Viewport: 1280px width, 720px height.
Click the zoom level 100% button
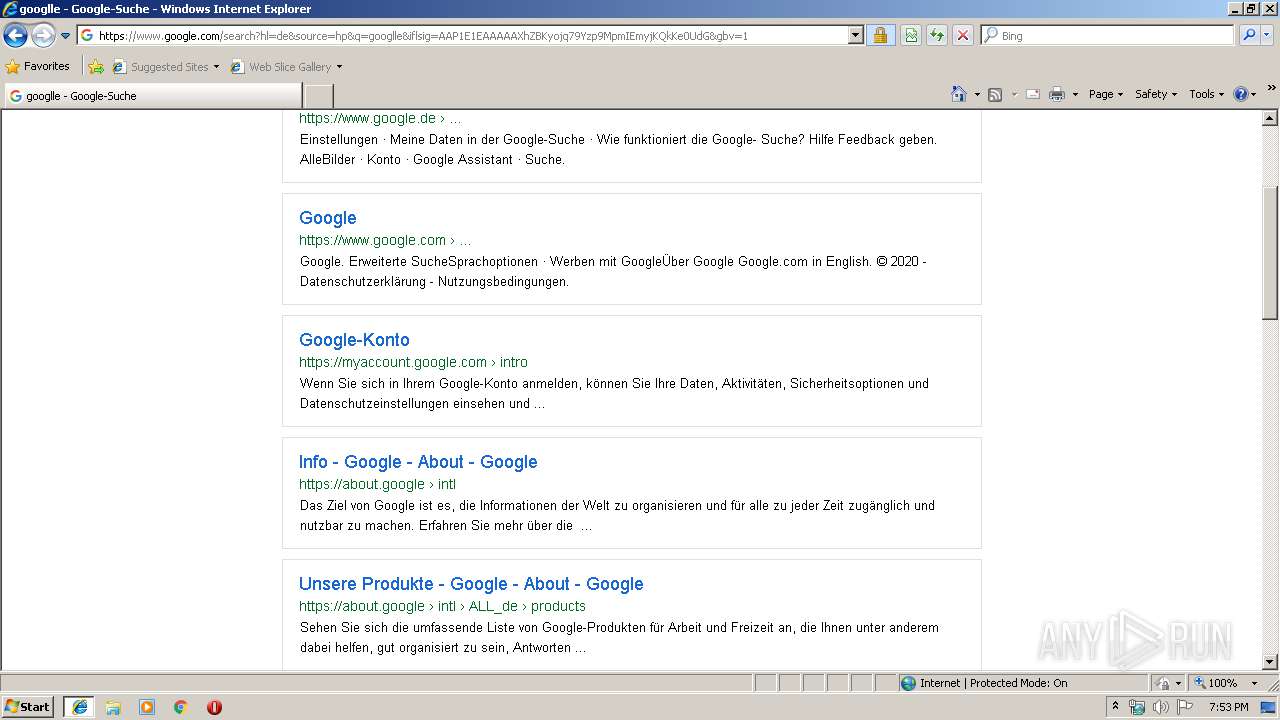coord(1215,683)
